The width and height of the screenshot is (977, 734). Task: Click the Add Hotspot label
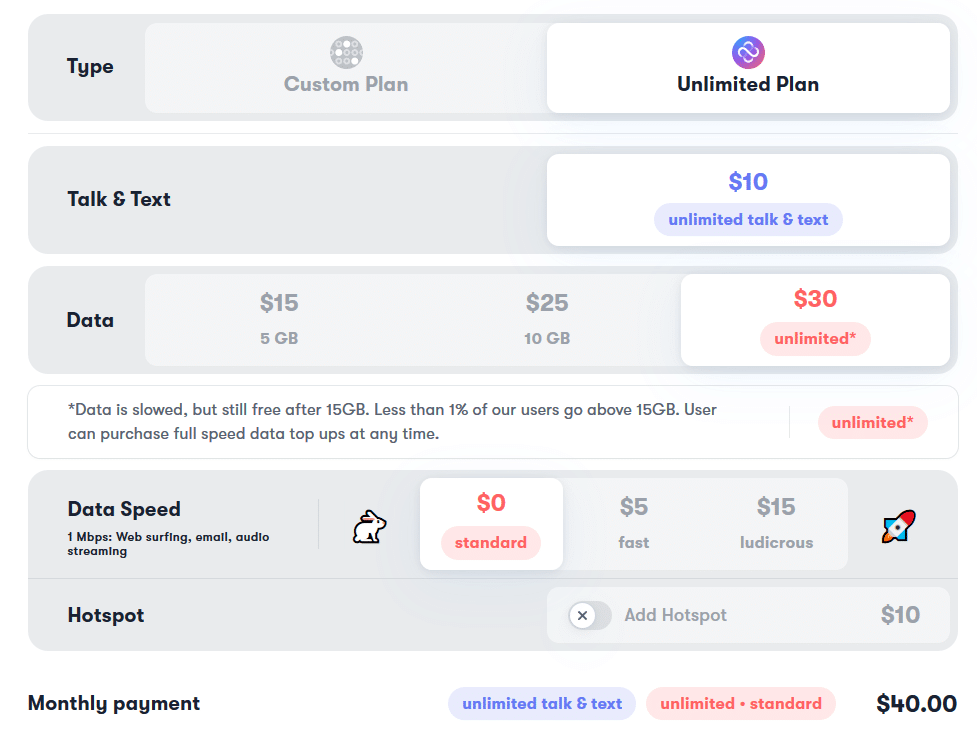click(x=675, y=615)
